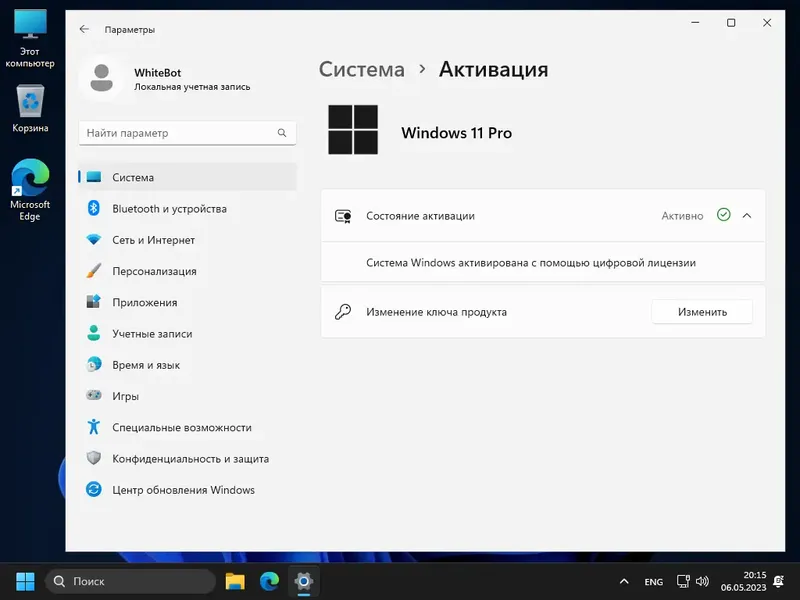
Task: Click Система in the breadcrumb path
Action: coord(362,70)
